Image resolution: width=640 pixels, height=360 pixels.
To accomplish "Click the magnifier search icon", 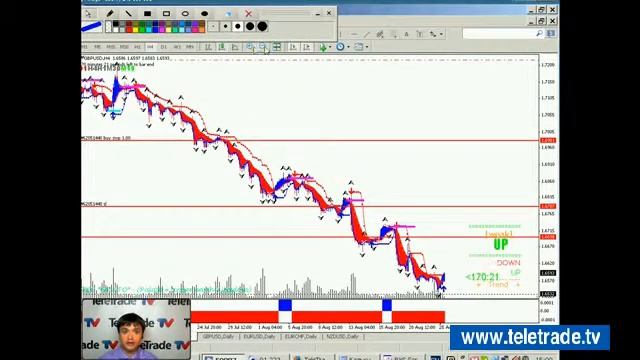I will pos(540,34).
